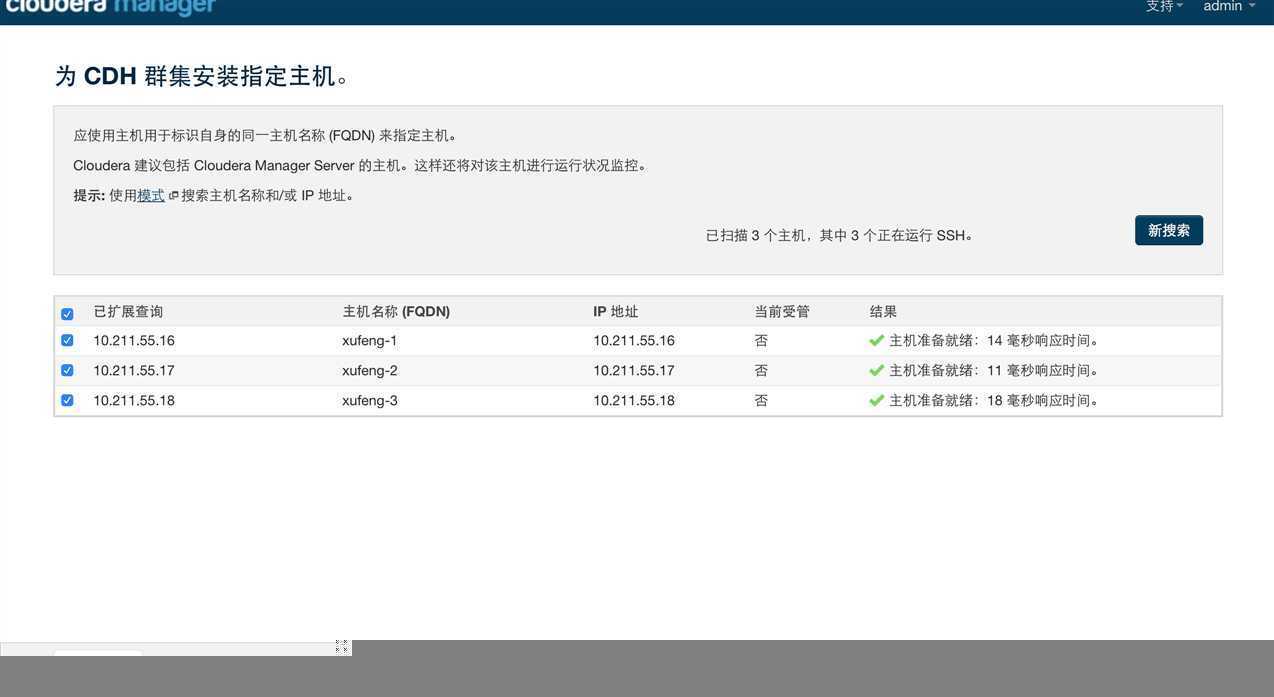This screenshot has width=1274, height=697.
Task: Select hostname xufeng-2 cell
Action: (370, 371)
